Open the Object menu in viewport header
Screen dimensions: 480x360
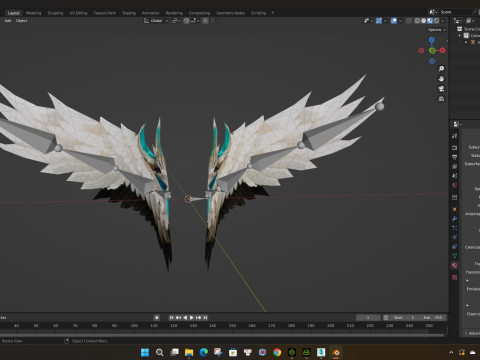(21, 21)
